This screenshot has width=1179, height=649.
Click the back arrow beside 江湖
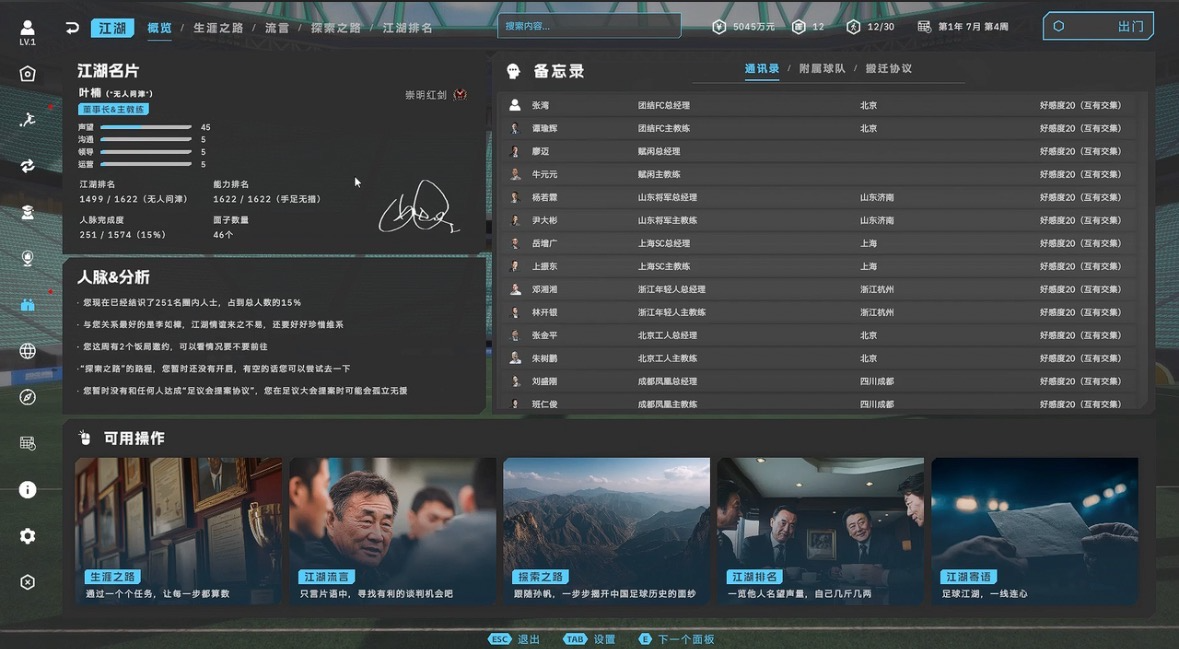pos(72,28)
